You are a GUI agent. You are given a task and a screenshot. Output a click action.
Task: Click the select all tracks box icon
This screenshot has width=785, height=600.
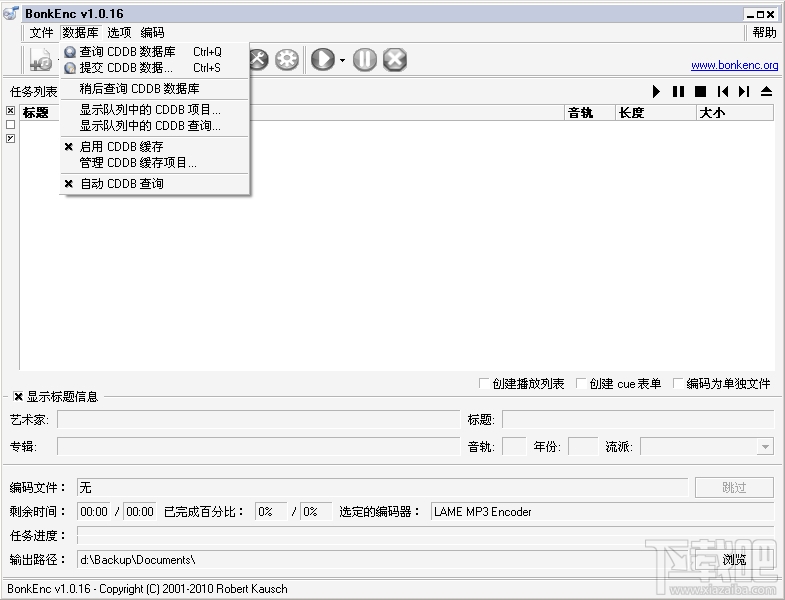[11, 110]
